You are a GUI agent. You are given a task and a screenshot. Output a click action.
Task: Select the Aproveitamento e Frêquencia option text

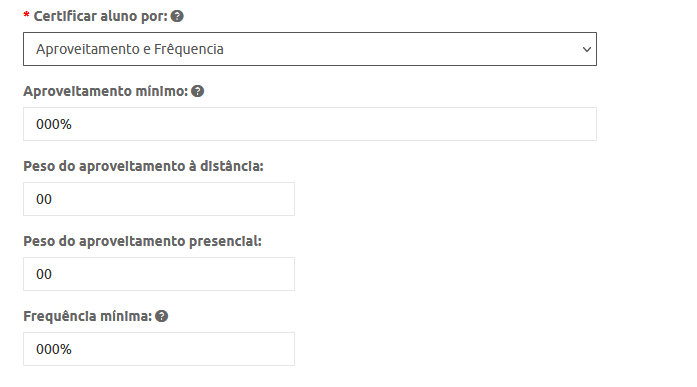(130, 49)
